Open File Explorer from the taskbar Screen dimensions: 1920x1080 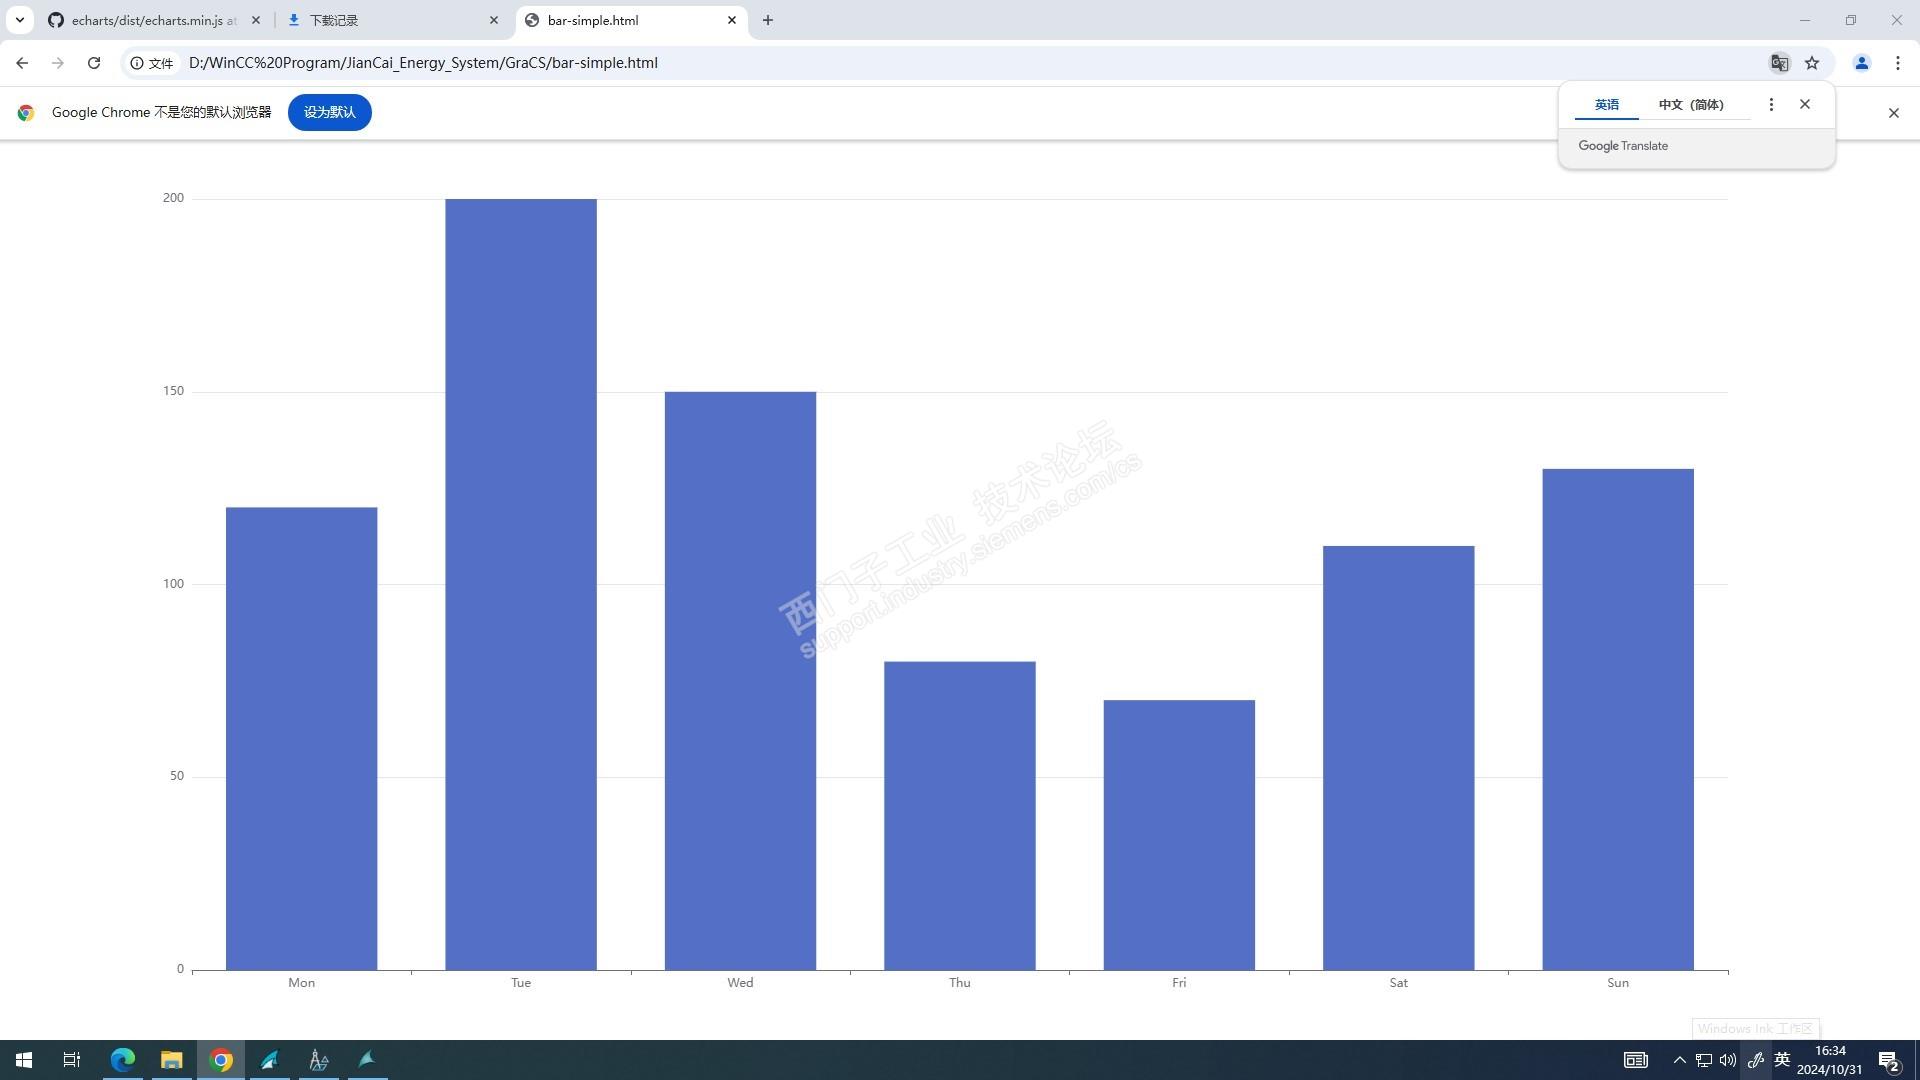coord(172,1060)
